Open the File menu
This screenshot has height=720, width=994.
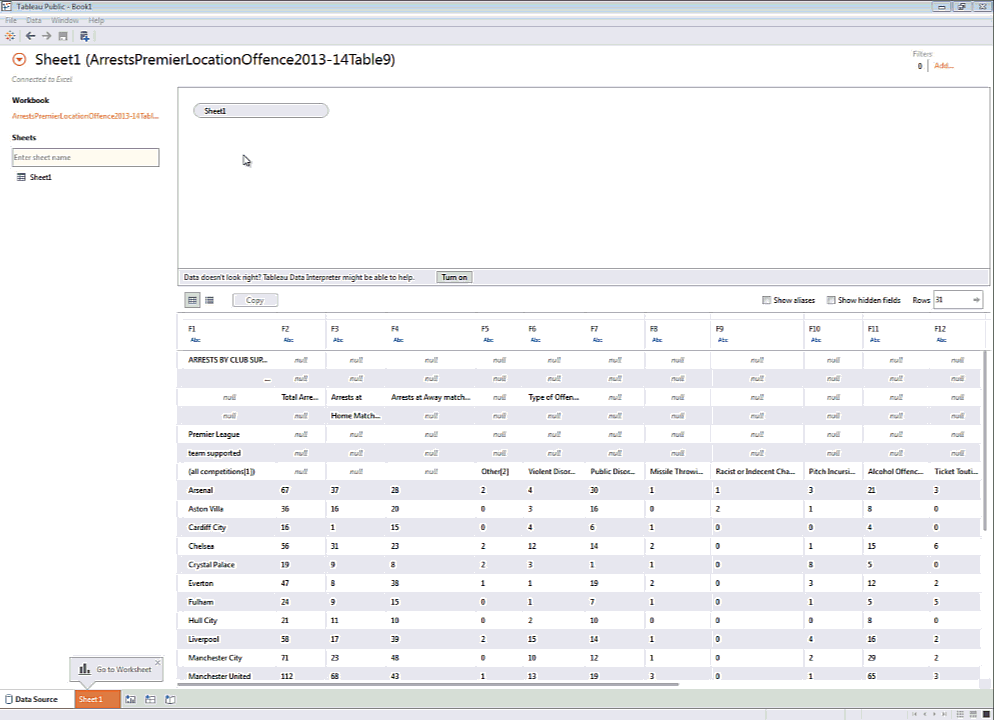coord(11,20)
